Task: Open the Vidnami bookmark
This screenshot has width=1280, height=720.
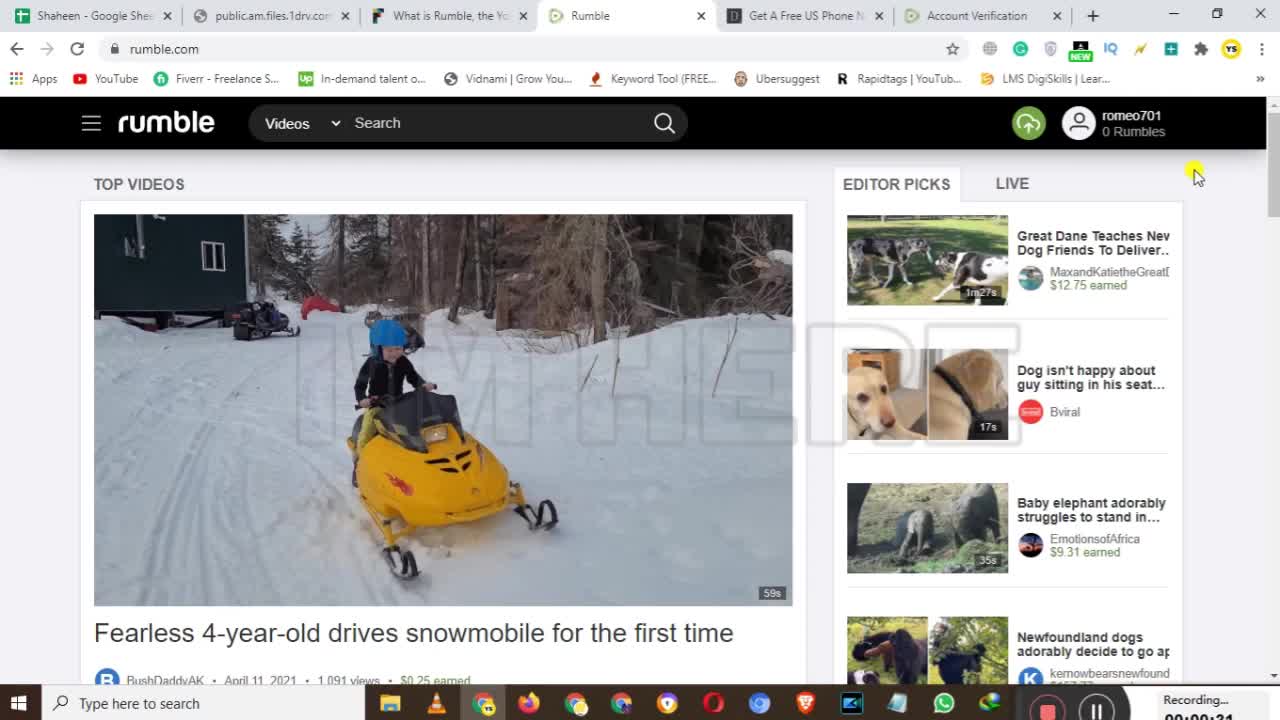Action: (x=507, y=79)
